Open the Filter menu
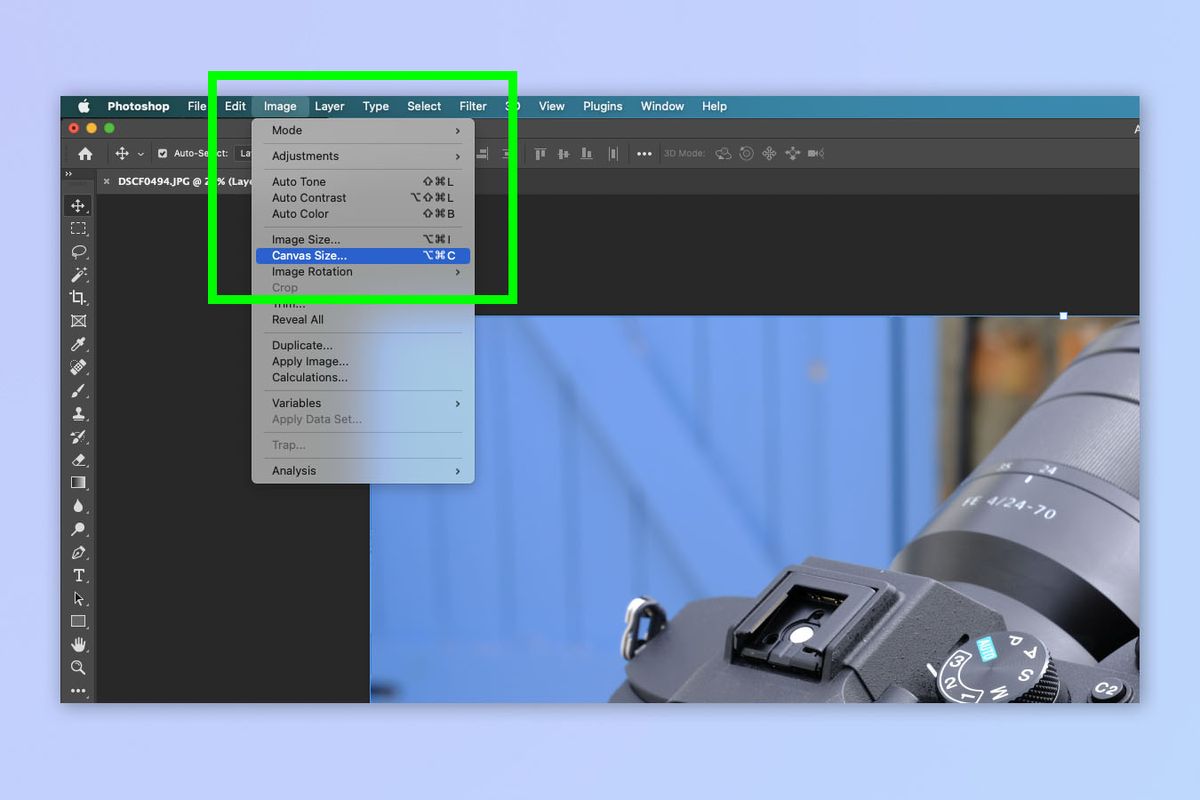The image size is (1200, 800). point(472,106)
